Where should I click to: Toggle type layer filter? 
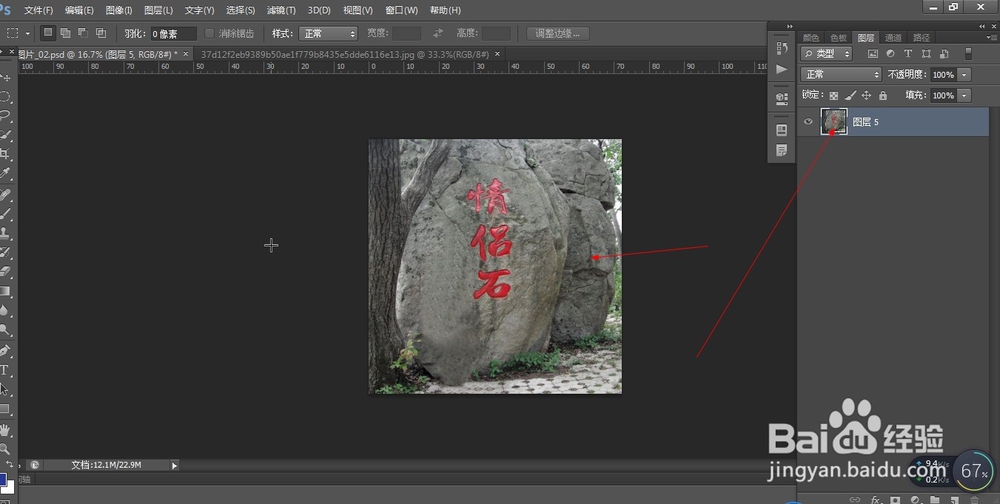[908, 54]
